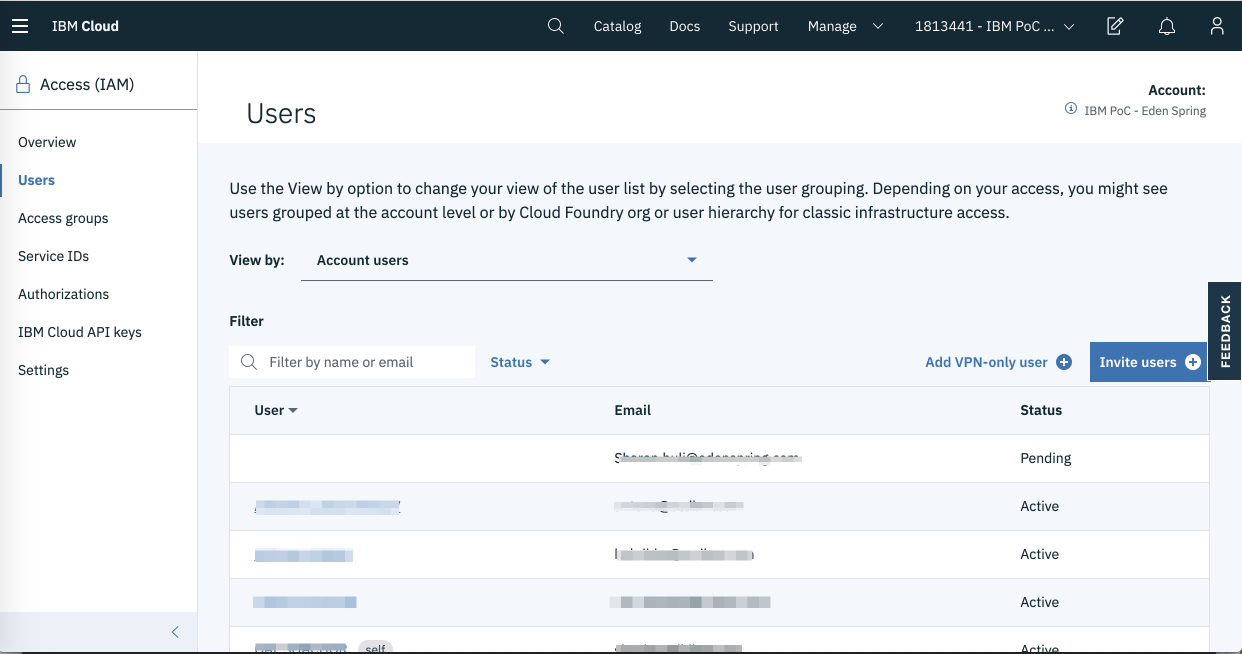Open the hamburger navigation menu

[x=20, y=26]
